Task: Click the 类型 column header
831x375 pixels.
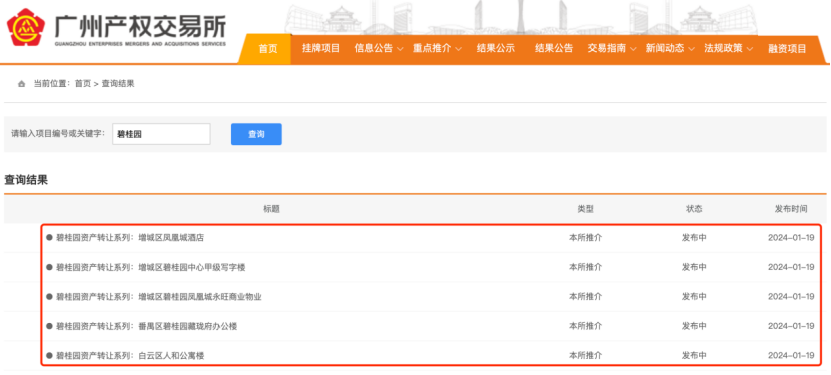Action: tap(586, 209)
